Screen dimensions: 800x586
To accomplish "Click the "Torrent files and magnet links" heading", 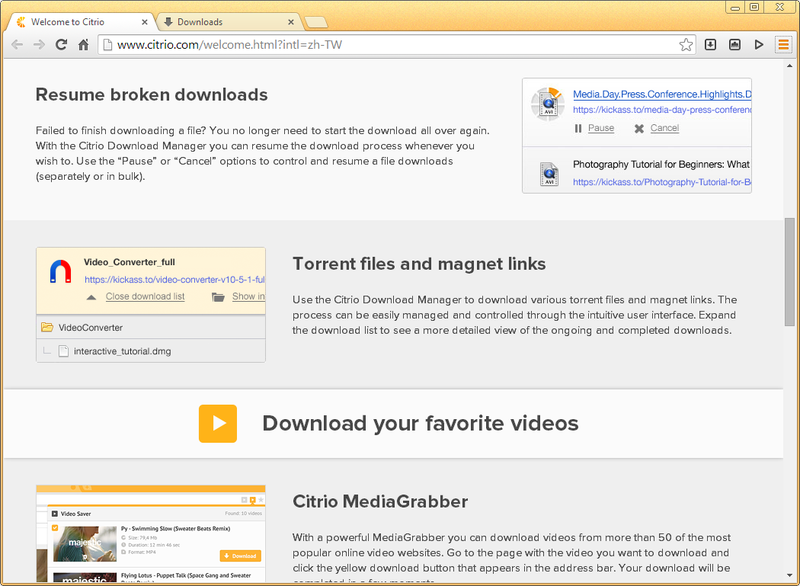I will click(419, 264).
